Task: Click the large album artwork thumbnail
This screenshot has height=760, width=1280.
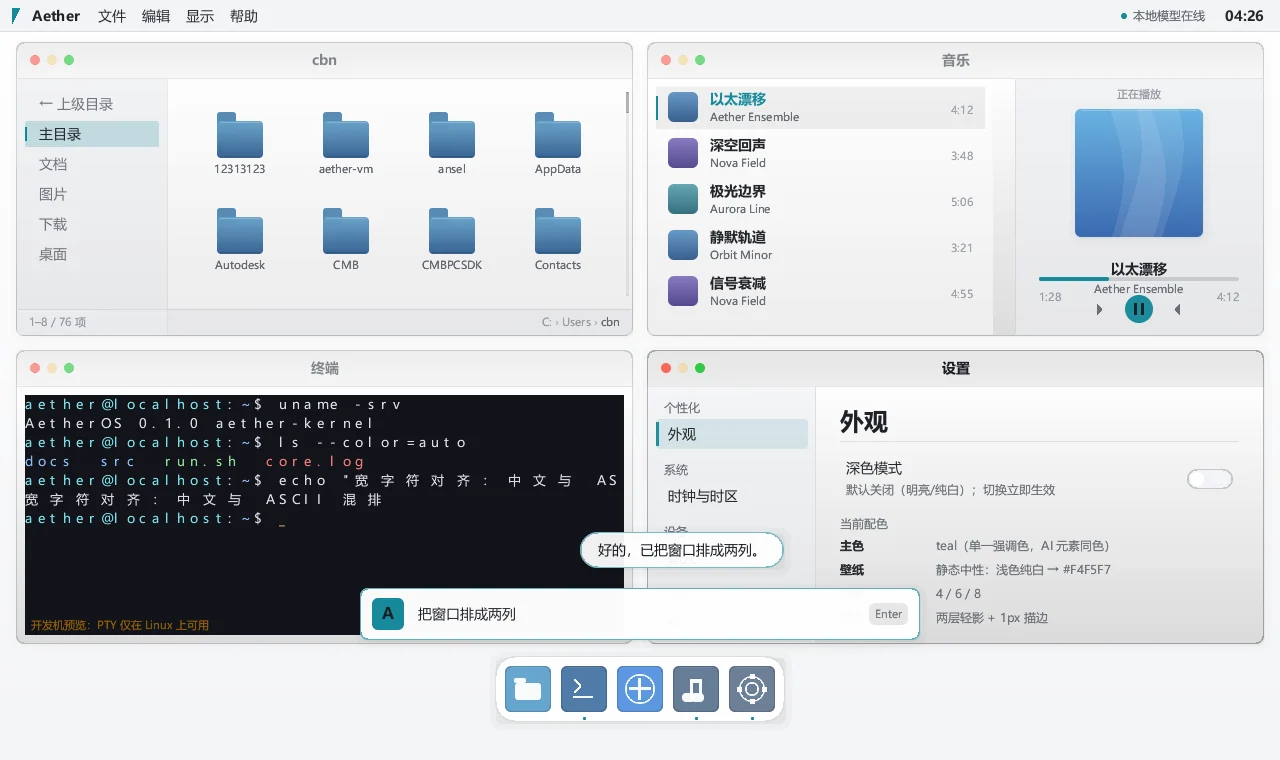Action: click(x=1139, y=173)
